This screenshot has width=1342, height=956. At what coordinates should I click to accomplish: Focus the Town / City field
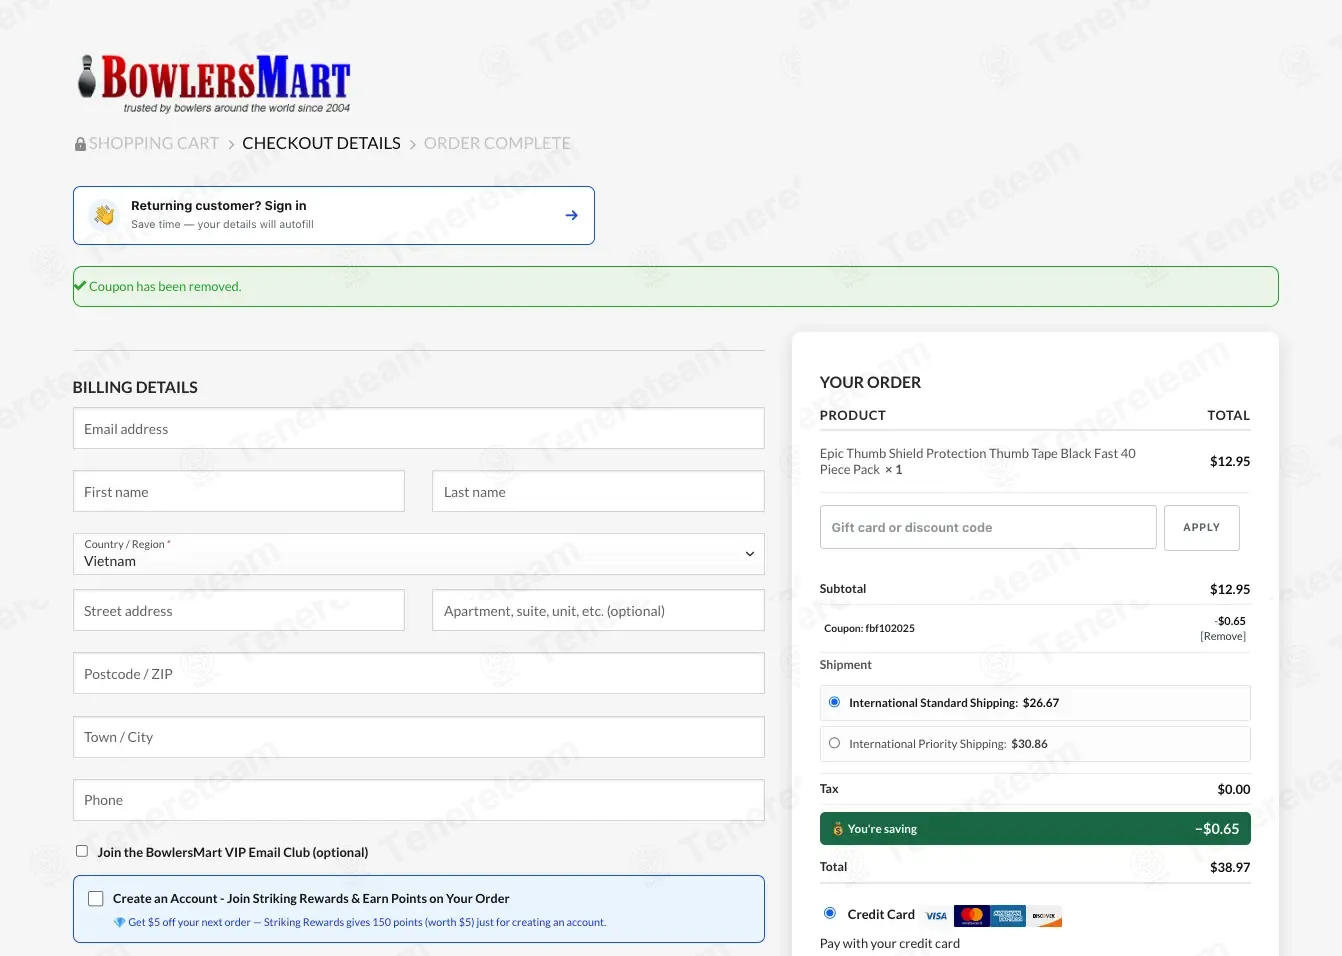[x=419, y=736]
